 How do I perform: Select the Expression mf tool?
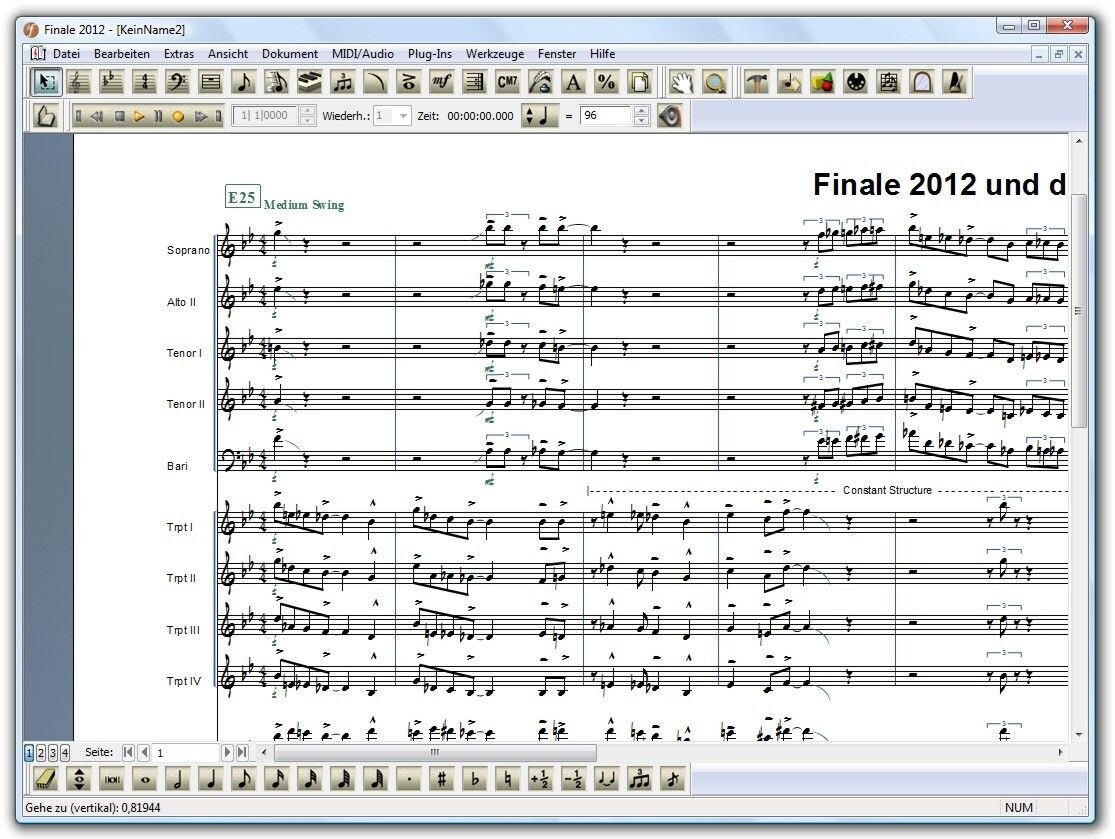tap(442, 82)
